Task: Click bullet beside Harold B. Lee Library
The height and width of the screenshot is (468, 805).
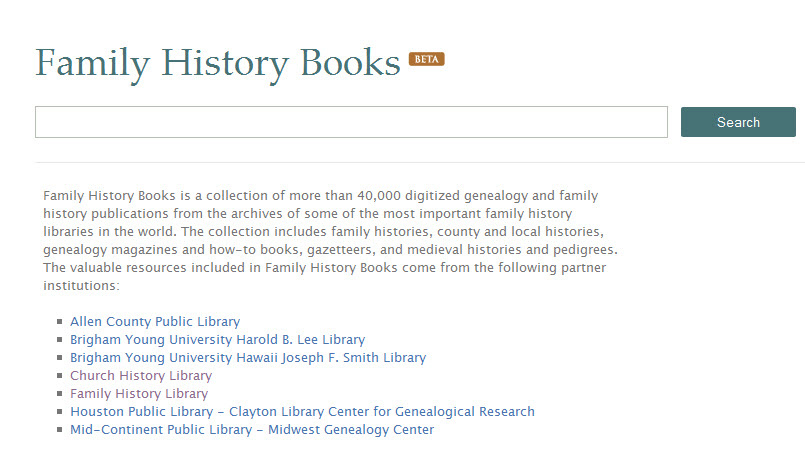Action: click(x=60, y=341)
